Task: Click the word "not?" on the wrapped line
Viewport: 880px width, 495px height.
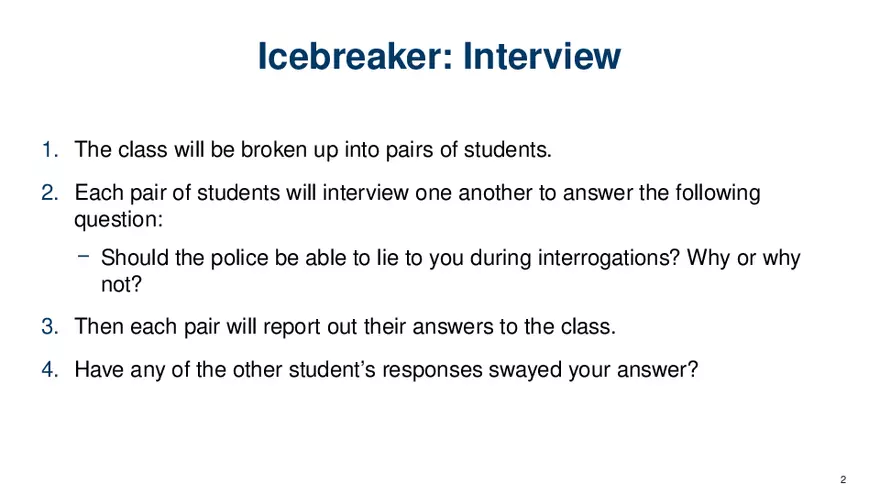Action: point(123,285)
